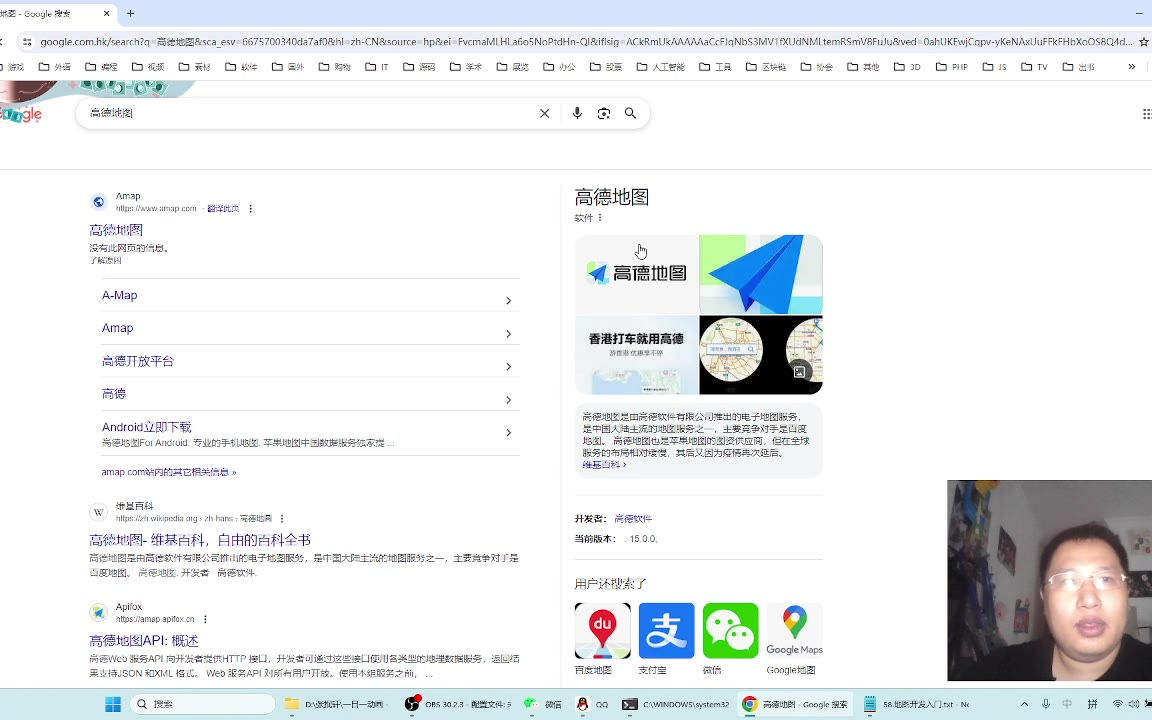
Task: Click the Google logo
Action: pyautogui.click(x=21, y=114)
